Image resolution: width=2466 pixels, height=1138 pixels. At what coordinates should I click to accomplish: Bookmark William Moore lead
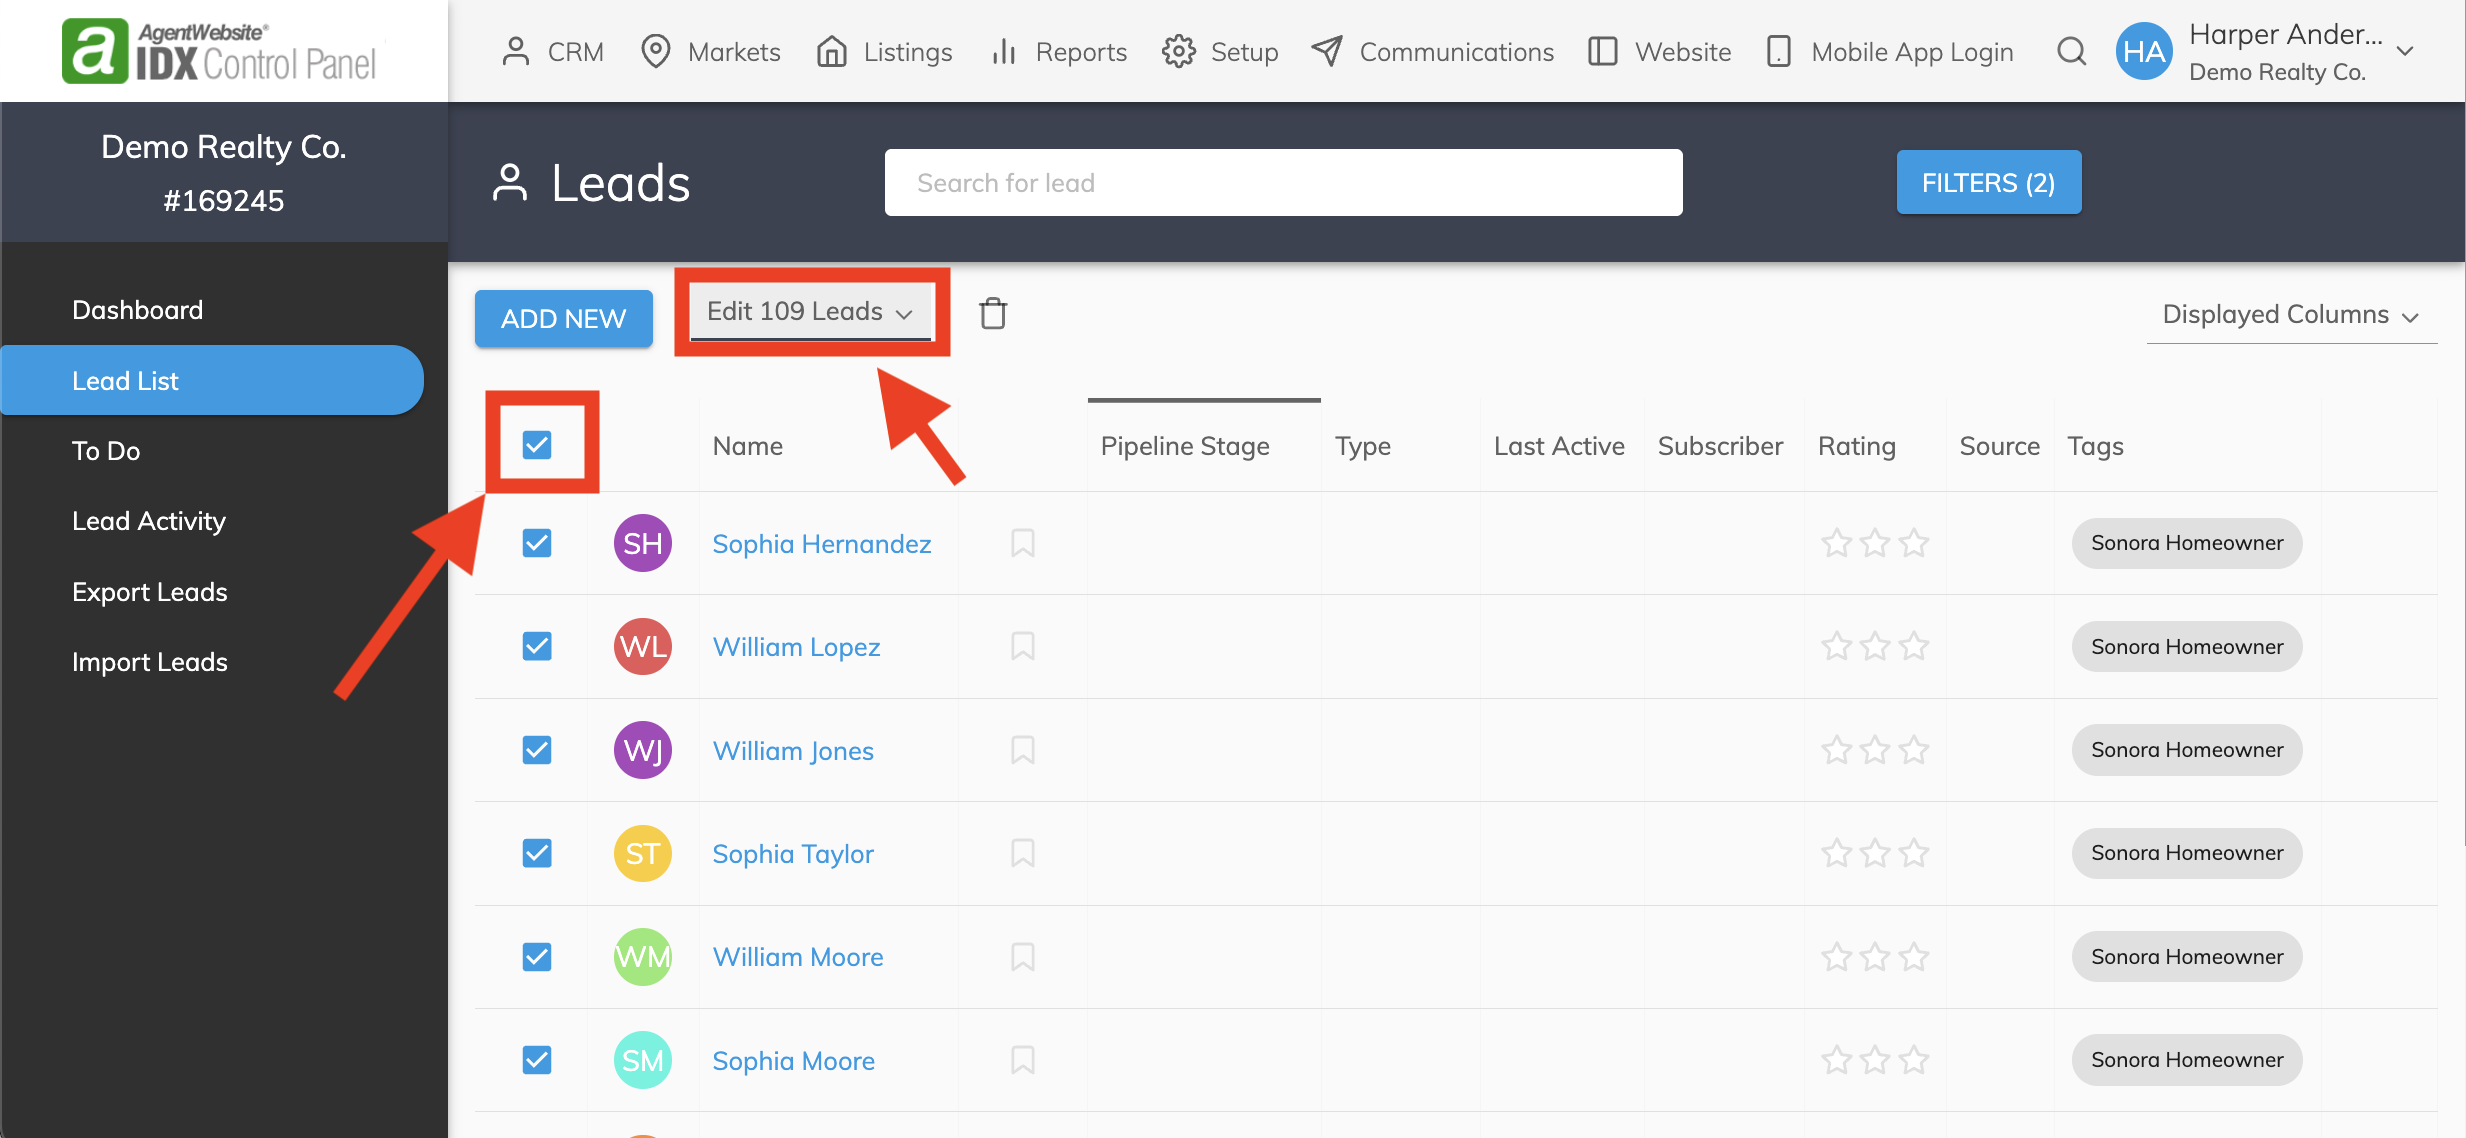click(x=1022, y=957)
